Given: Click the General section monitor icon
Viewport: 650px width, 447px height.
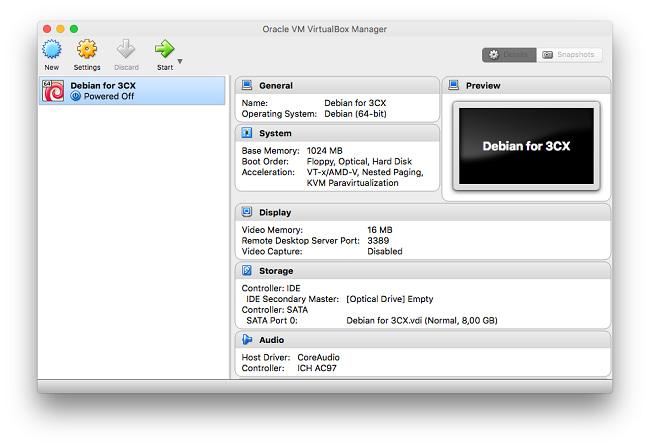Looking at the screenshot, I should pos(247,85).
